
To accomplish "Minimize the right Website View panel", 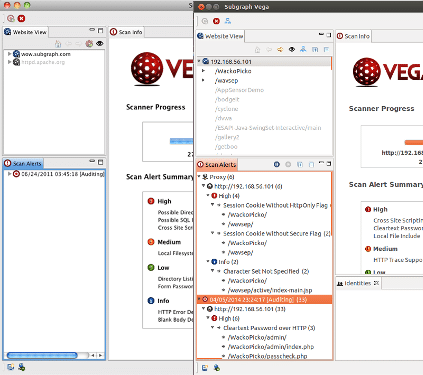I will point(321,35).
